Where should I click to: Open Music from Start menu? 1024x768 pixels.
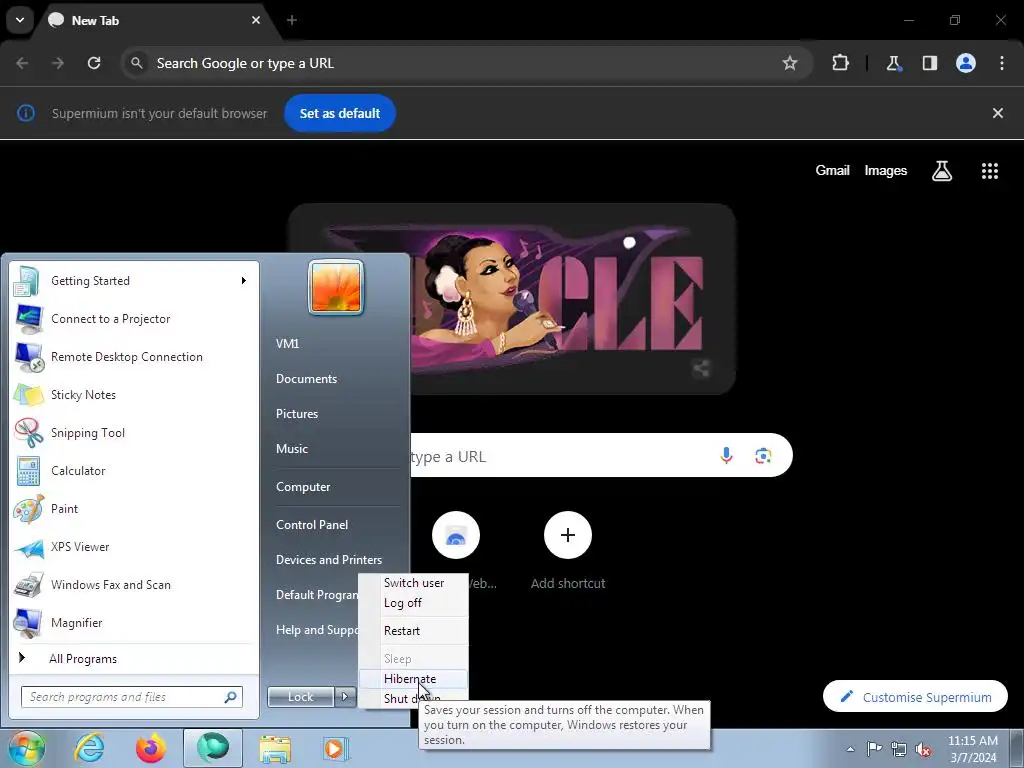(x=291, y=449)
